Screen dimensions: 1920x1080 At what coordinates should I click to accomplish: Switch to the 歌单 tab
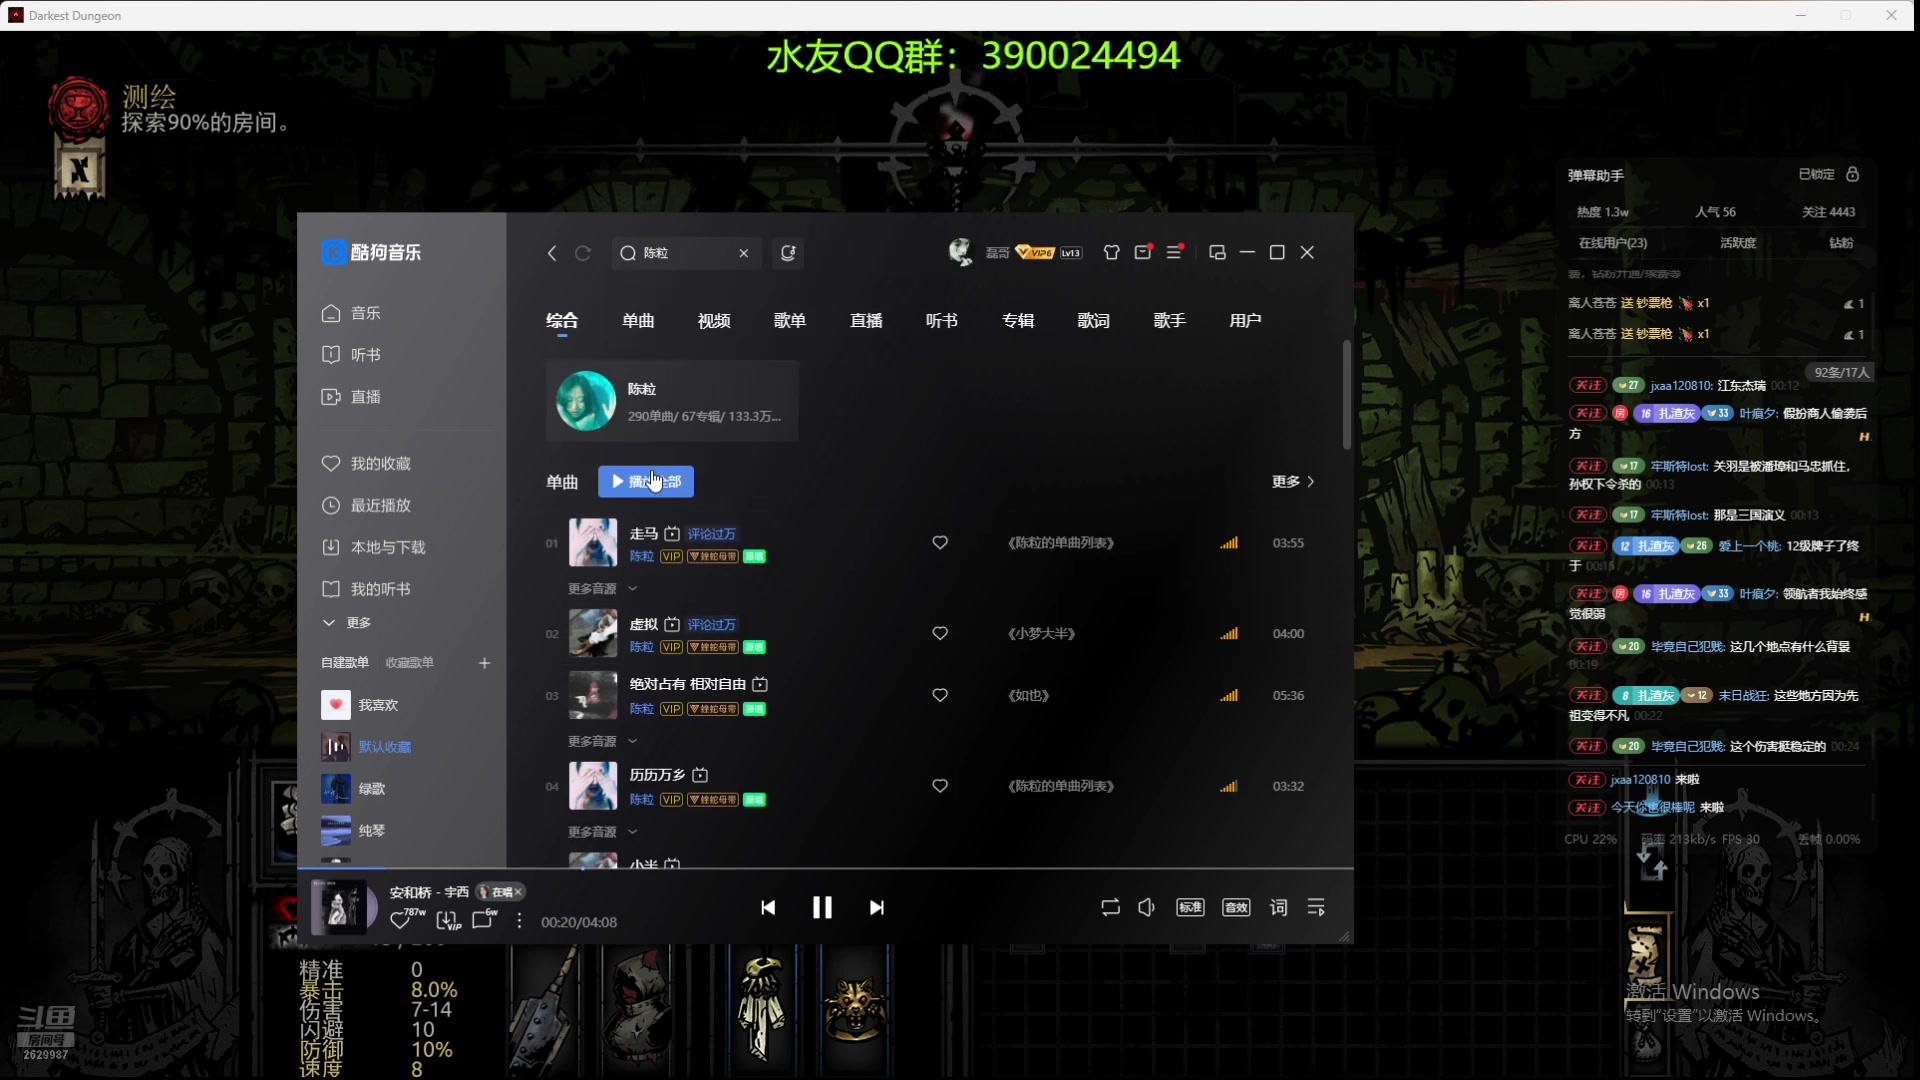[x=790, y=321]
